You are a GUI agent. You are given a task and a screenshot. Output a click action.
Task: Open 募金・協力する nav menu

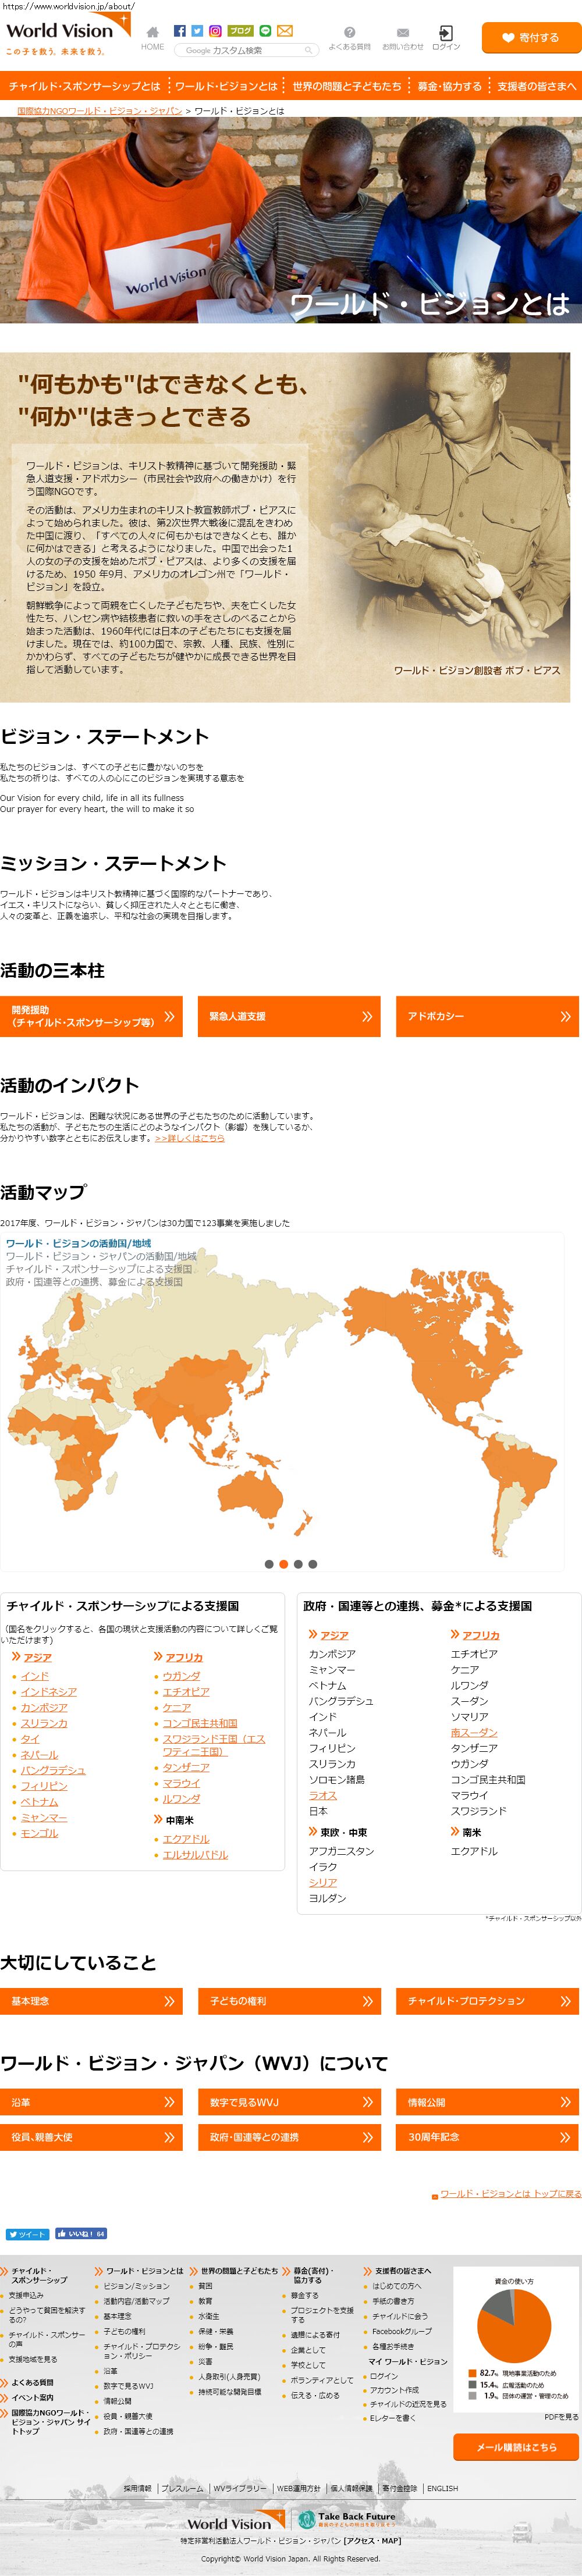pos(449,86)
